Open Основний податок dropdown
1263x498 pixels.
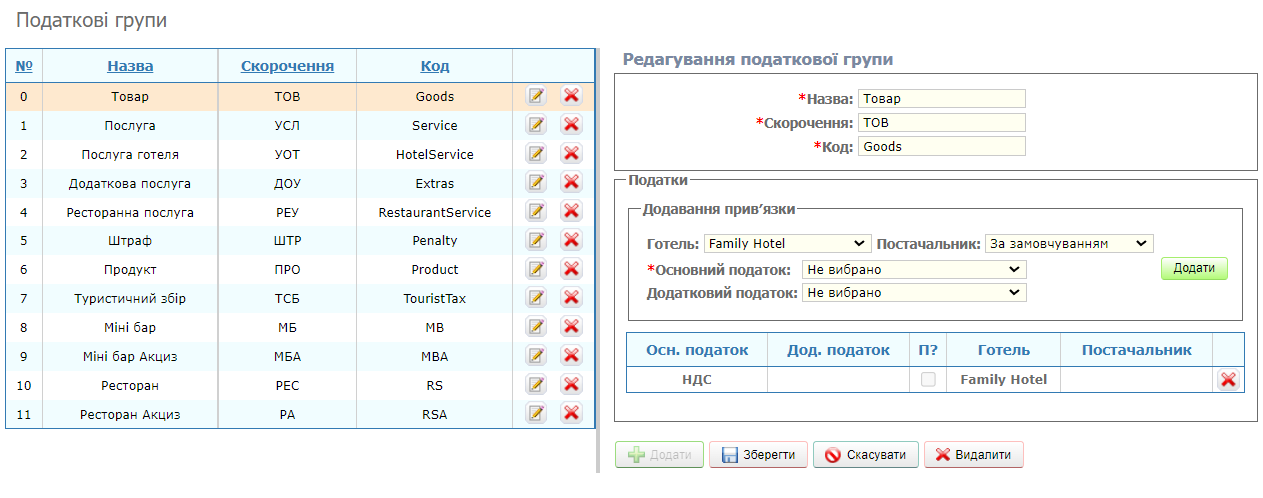(x=914, y=270)
